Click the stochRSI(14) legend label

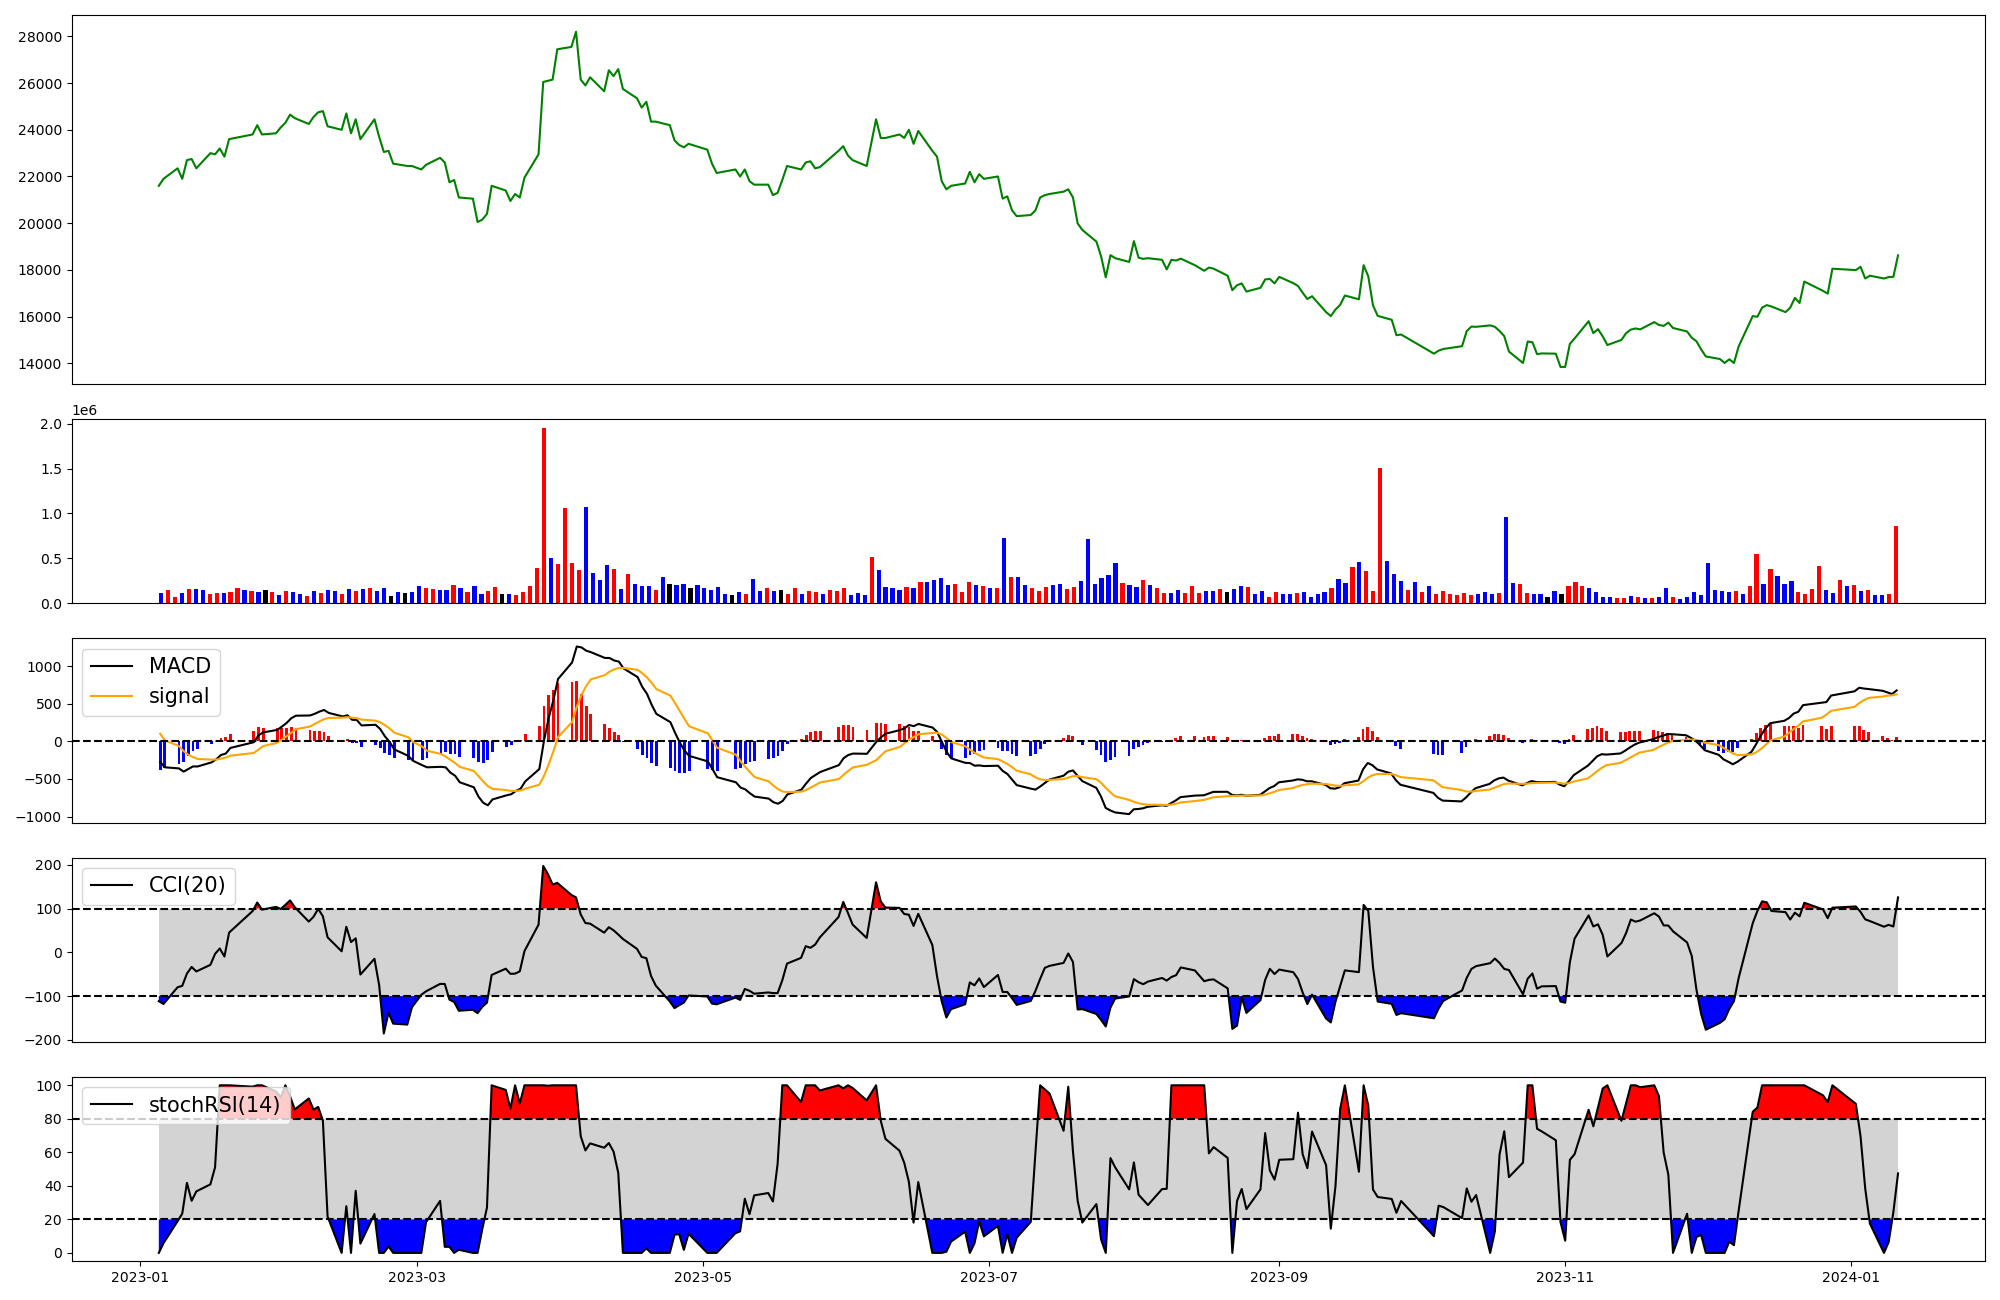pyautogui.click(x=215, y=1105)
